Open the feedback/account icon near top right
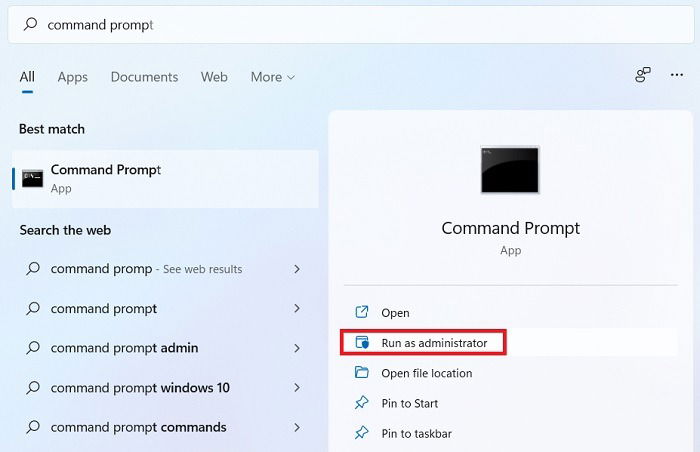Viewport: 700px width, 452px height. (x=643, y=75)
